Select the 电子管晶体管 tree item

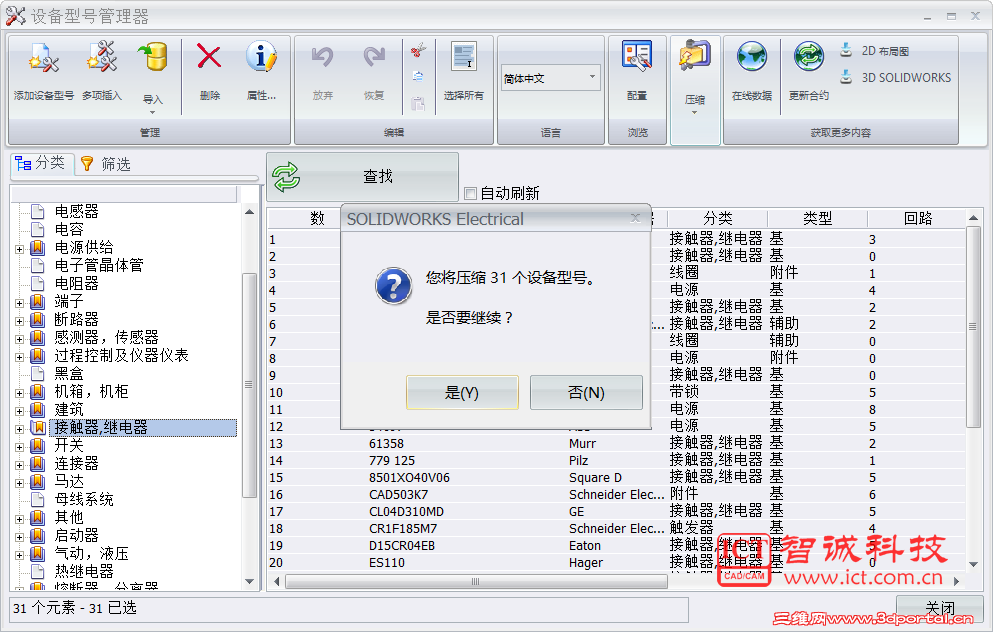point(99,265)
